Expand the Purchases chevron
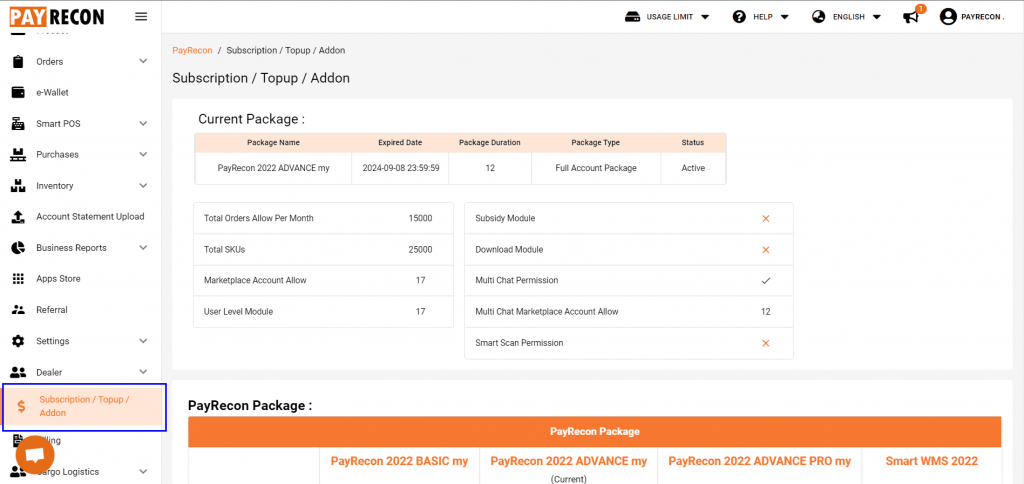Screen dimensions: 1024x484 144,155
